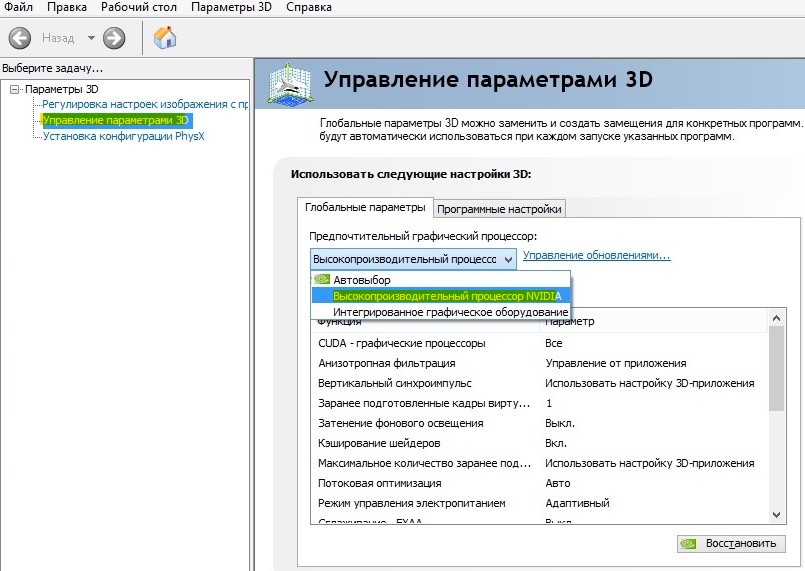805x571 pixels.
Task: Click the 3D settings header icon
Action: (290, 83)
